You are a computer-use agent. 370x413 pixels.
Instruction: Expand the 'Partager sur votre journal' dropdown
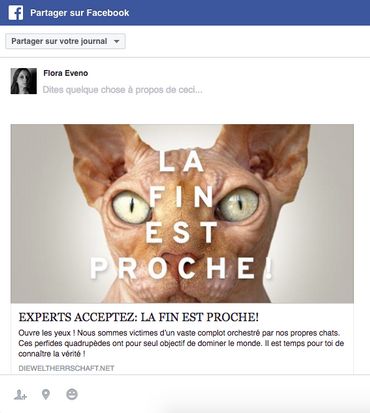click(65, 41)
